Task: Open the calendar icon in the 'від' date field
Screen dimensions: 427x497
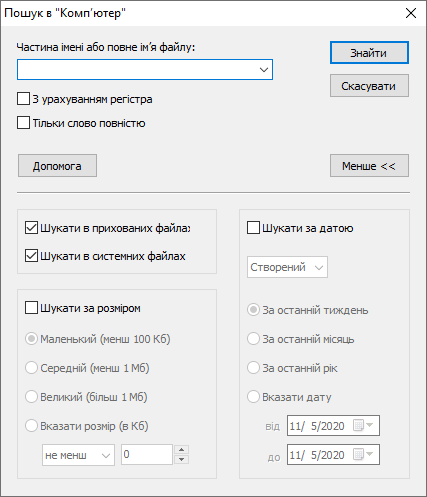Action: pyautogui.click(x=363, y=425)
